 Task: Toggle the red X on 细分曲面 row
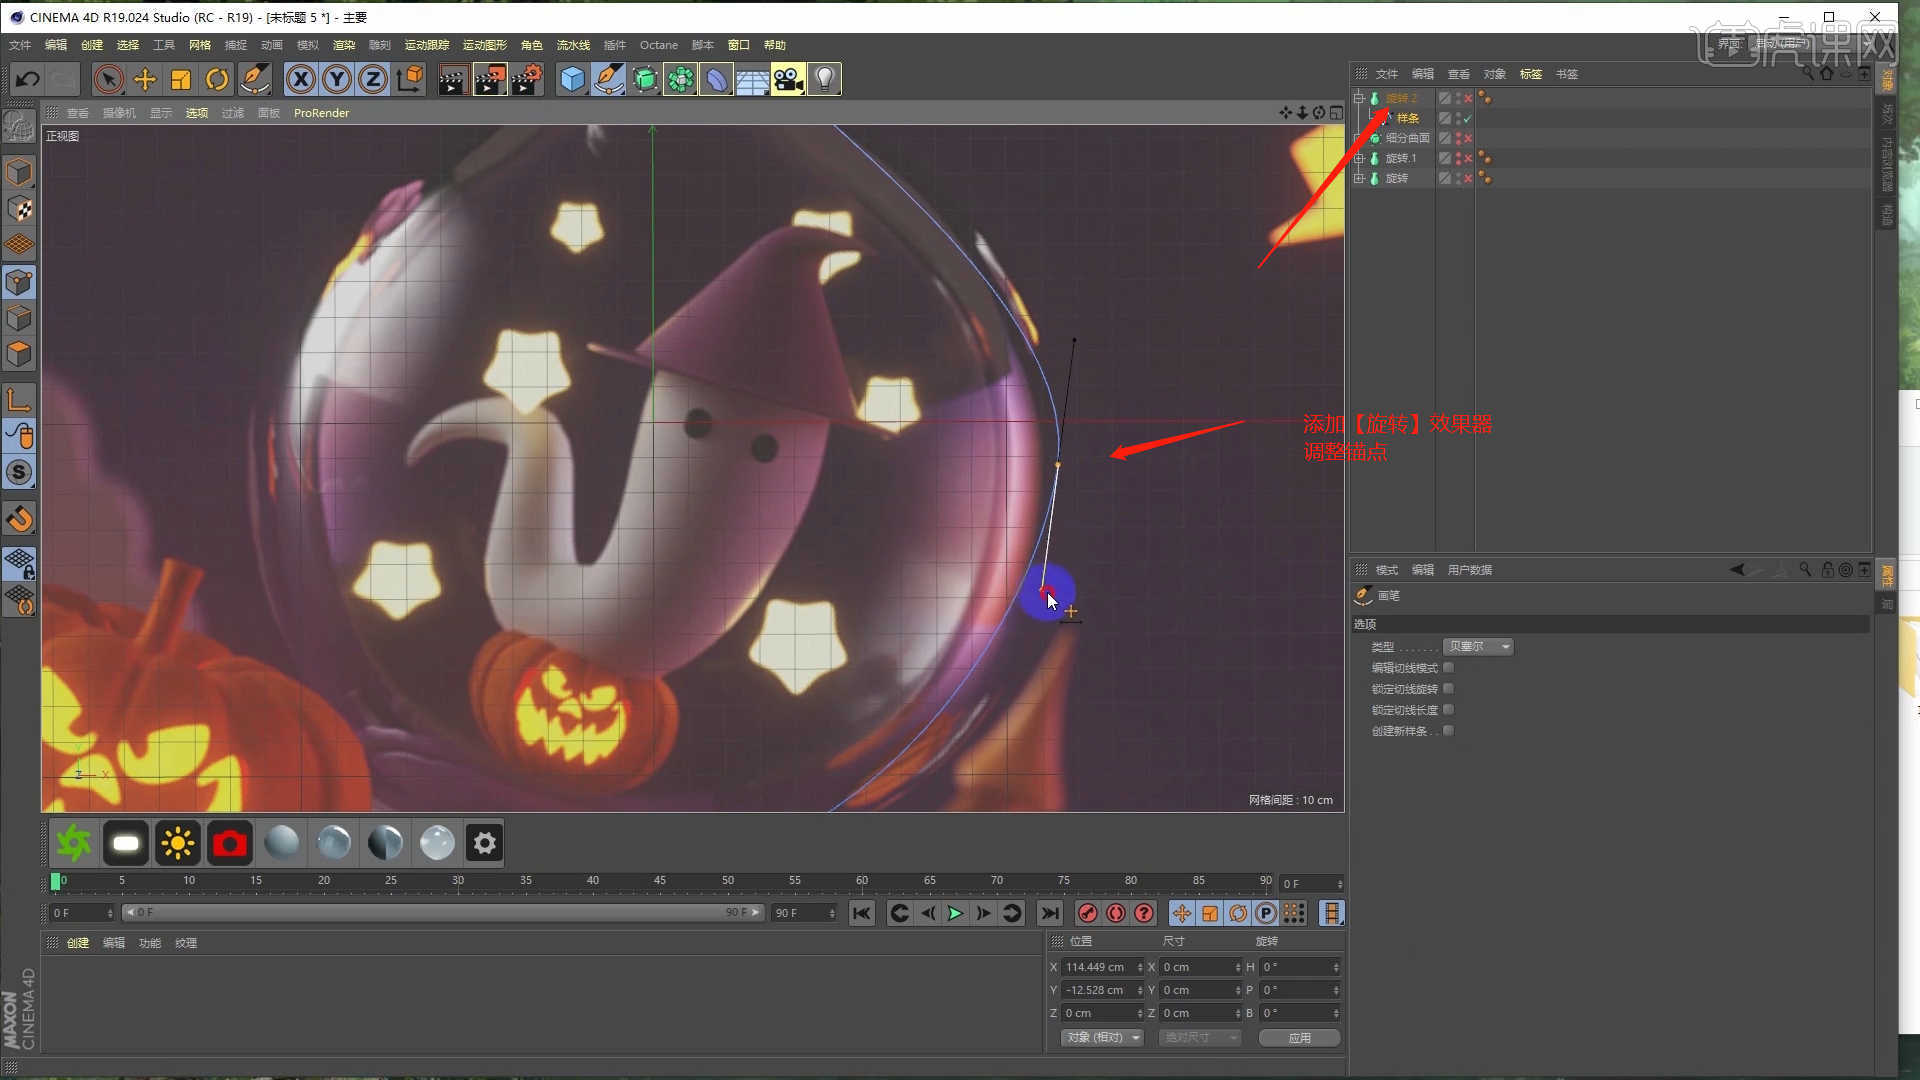point(1468,138)
